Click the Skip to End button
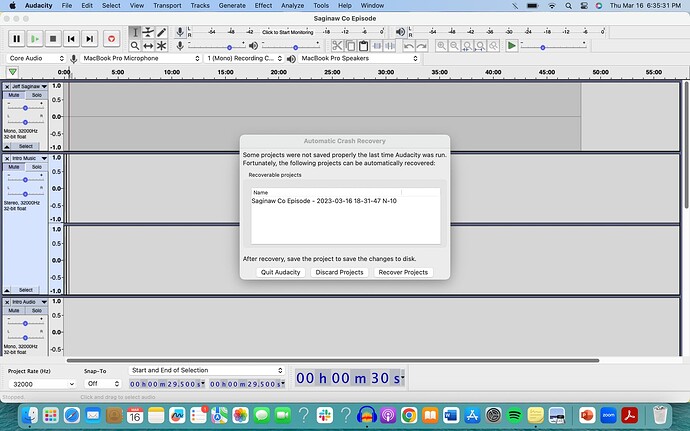Image resolution: width=690 pixels, height=431 pixels. coord(89,39)
